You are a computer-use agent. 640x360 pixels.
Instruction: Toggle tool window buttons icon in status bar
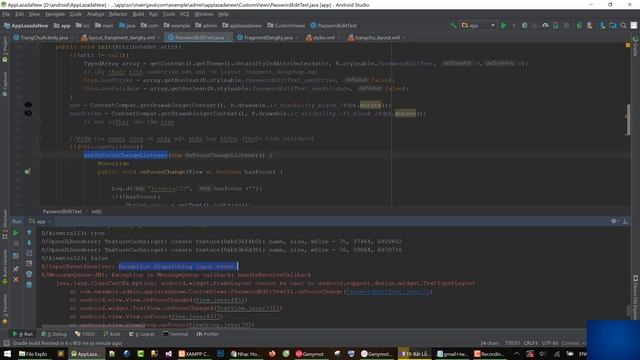6,343
